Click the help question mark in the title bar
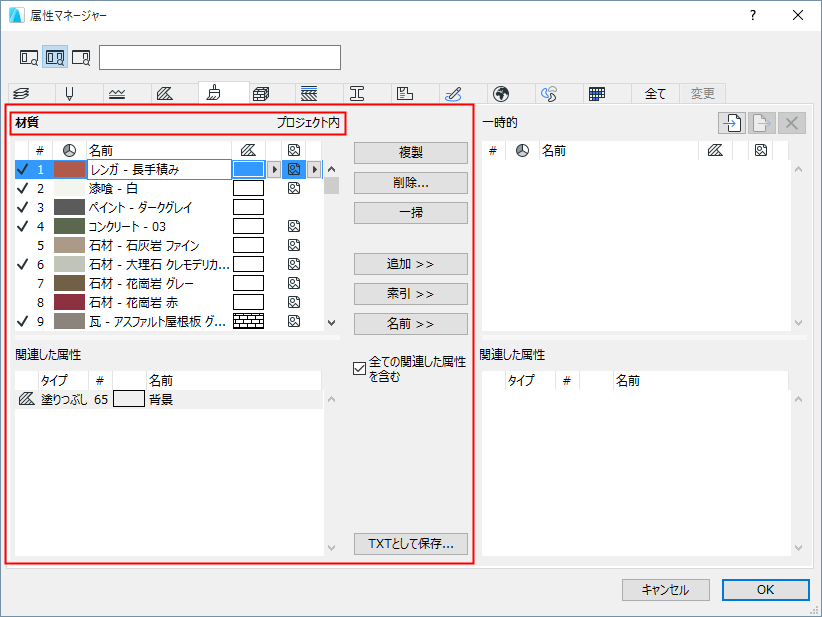 point(753,15)
